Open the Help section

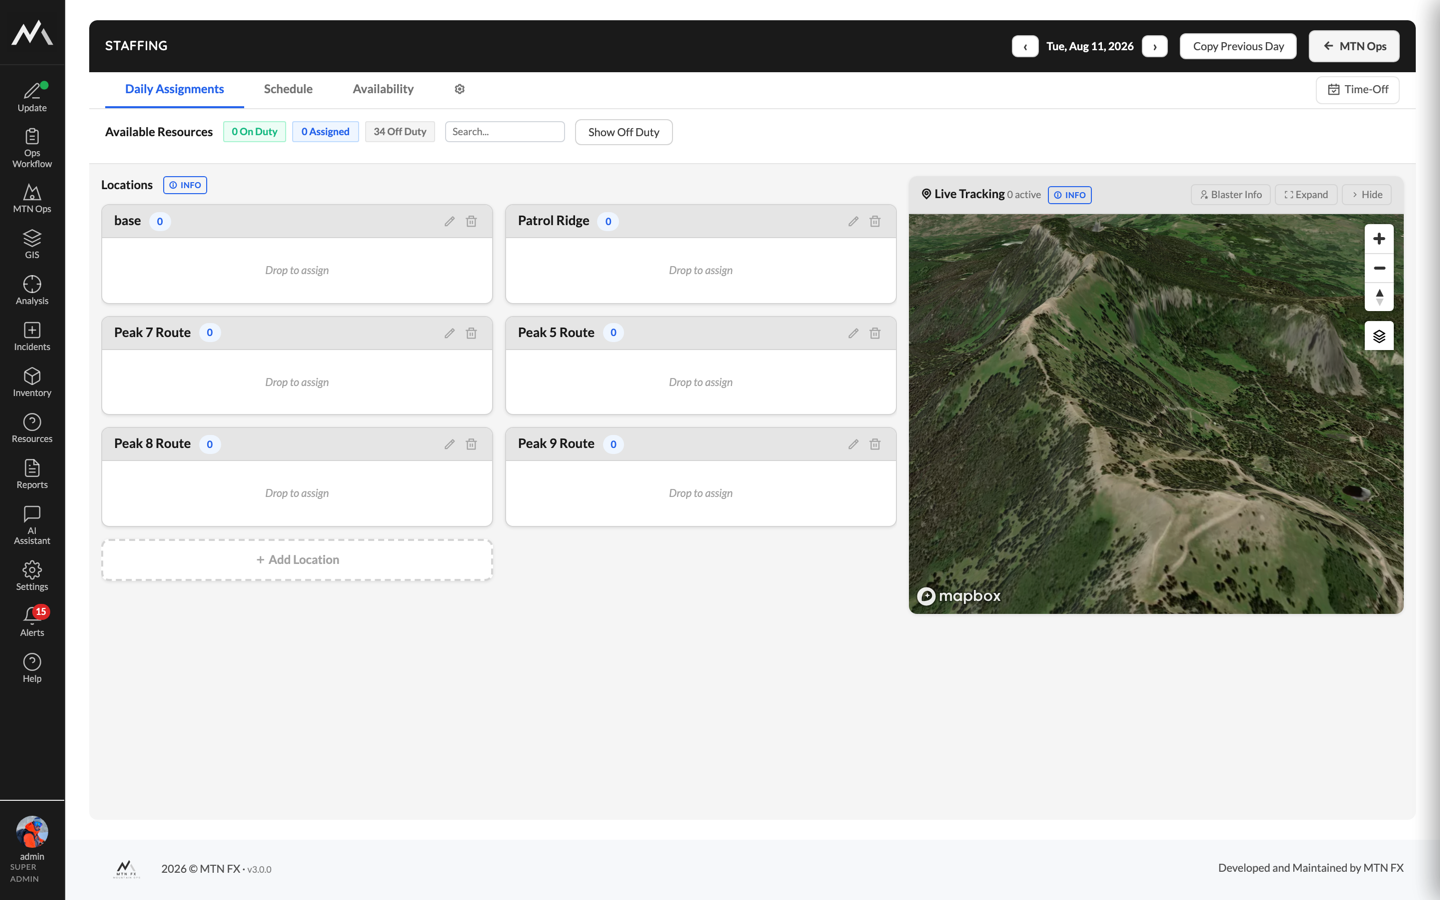(32, 668)
